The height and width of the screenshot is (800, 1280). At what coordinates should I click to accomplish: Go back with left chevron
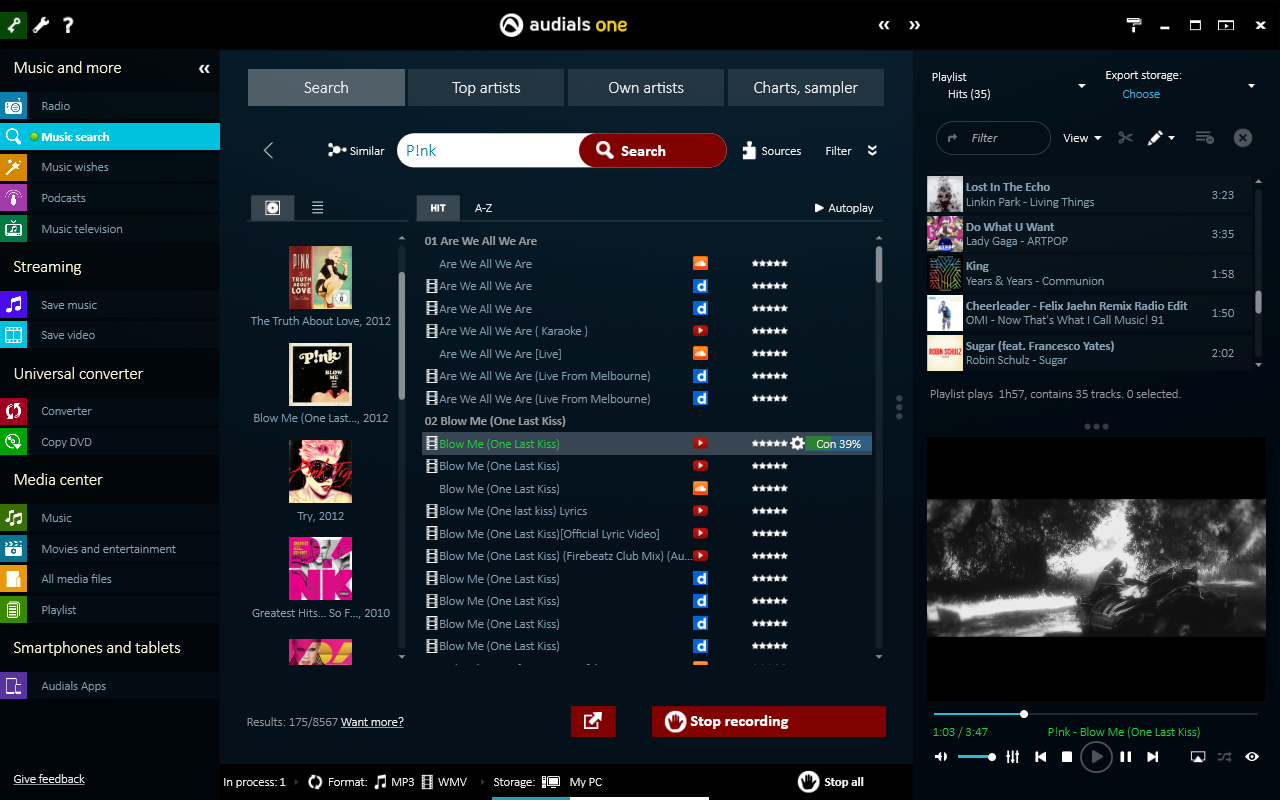tap(268, 150)
